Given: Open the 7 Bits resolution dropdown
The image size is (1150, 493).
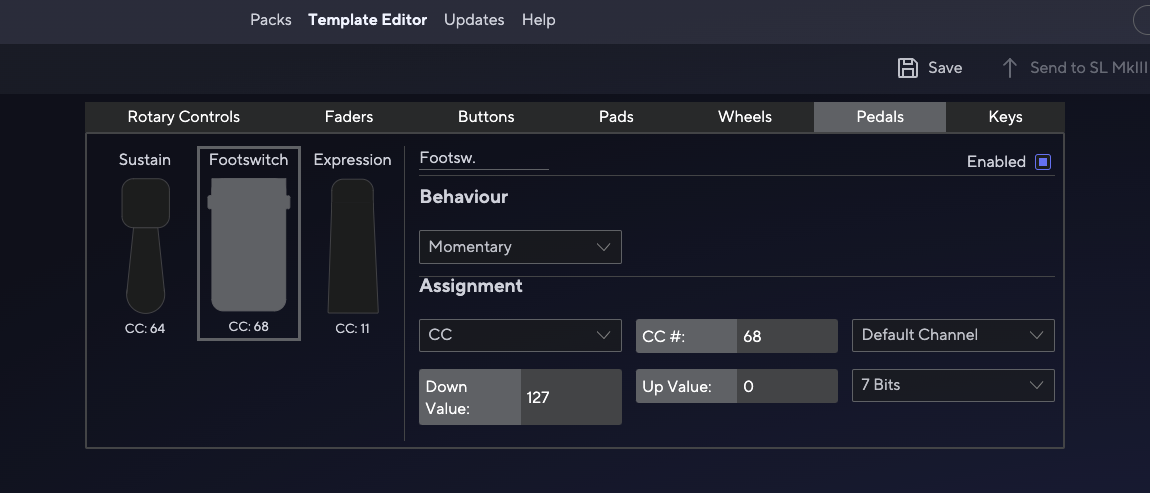Looking at the screenshot, I should [x=953, y=385].
